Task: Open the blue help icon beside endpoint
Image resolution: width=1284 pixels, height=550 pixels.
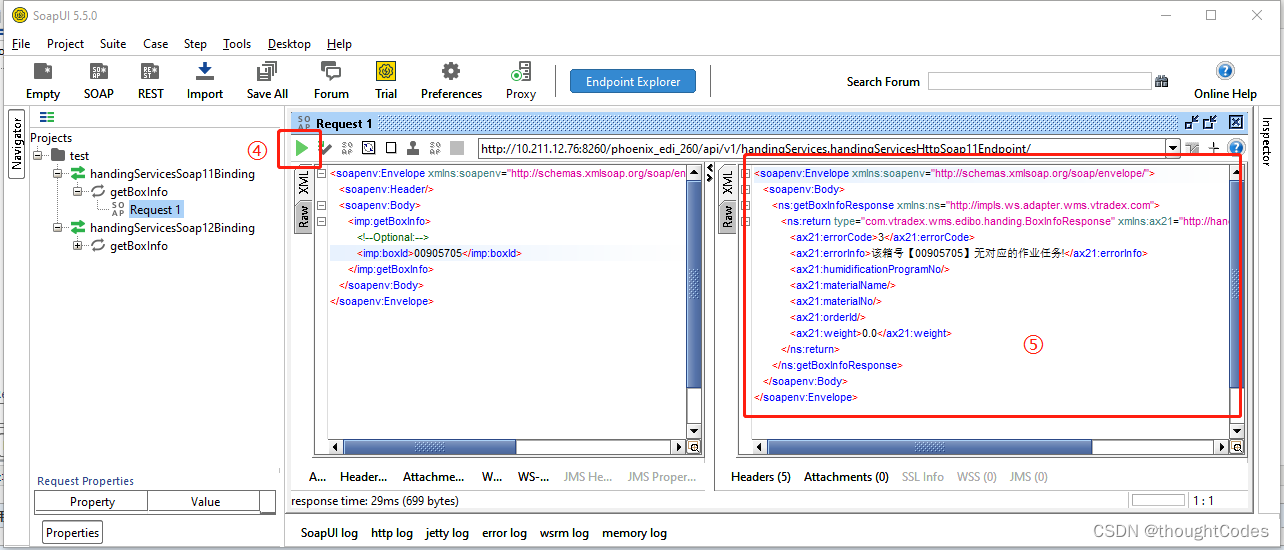Action: 1236,148
